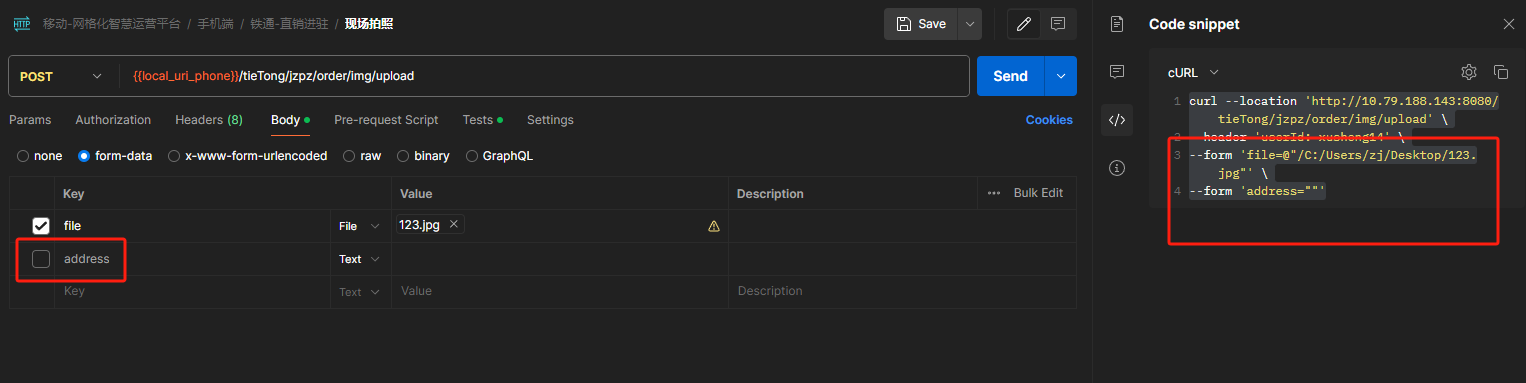Close the Code snippet panel
This screenshot has height=383, width=1526.
pos(1509,24)
